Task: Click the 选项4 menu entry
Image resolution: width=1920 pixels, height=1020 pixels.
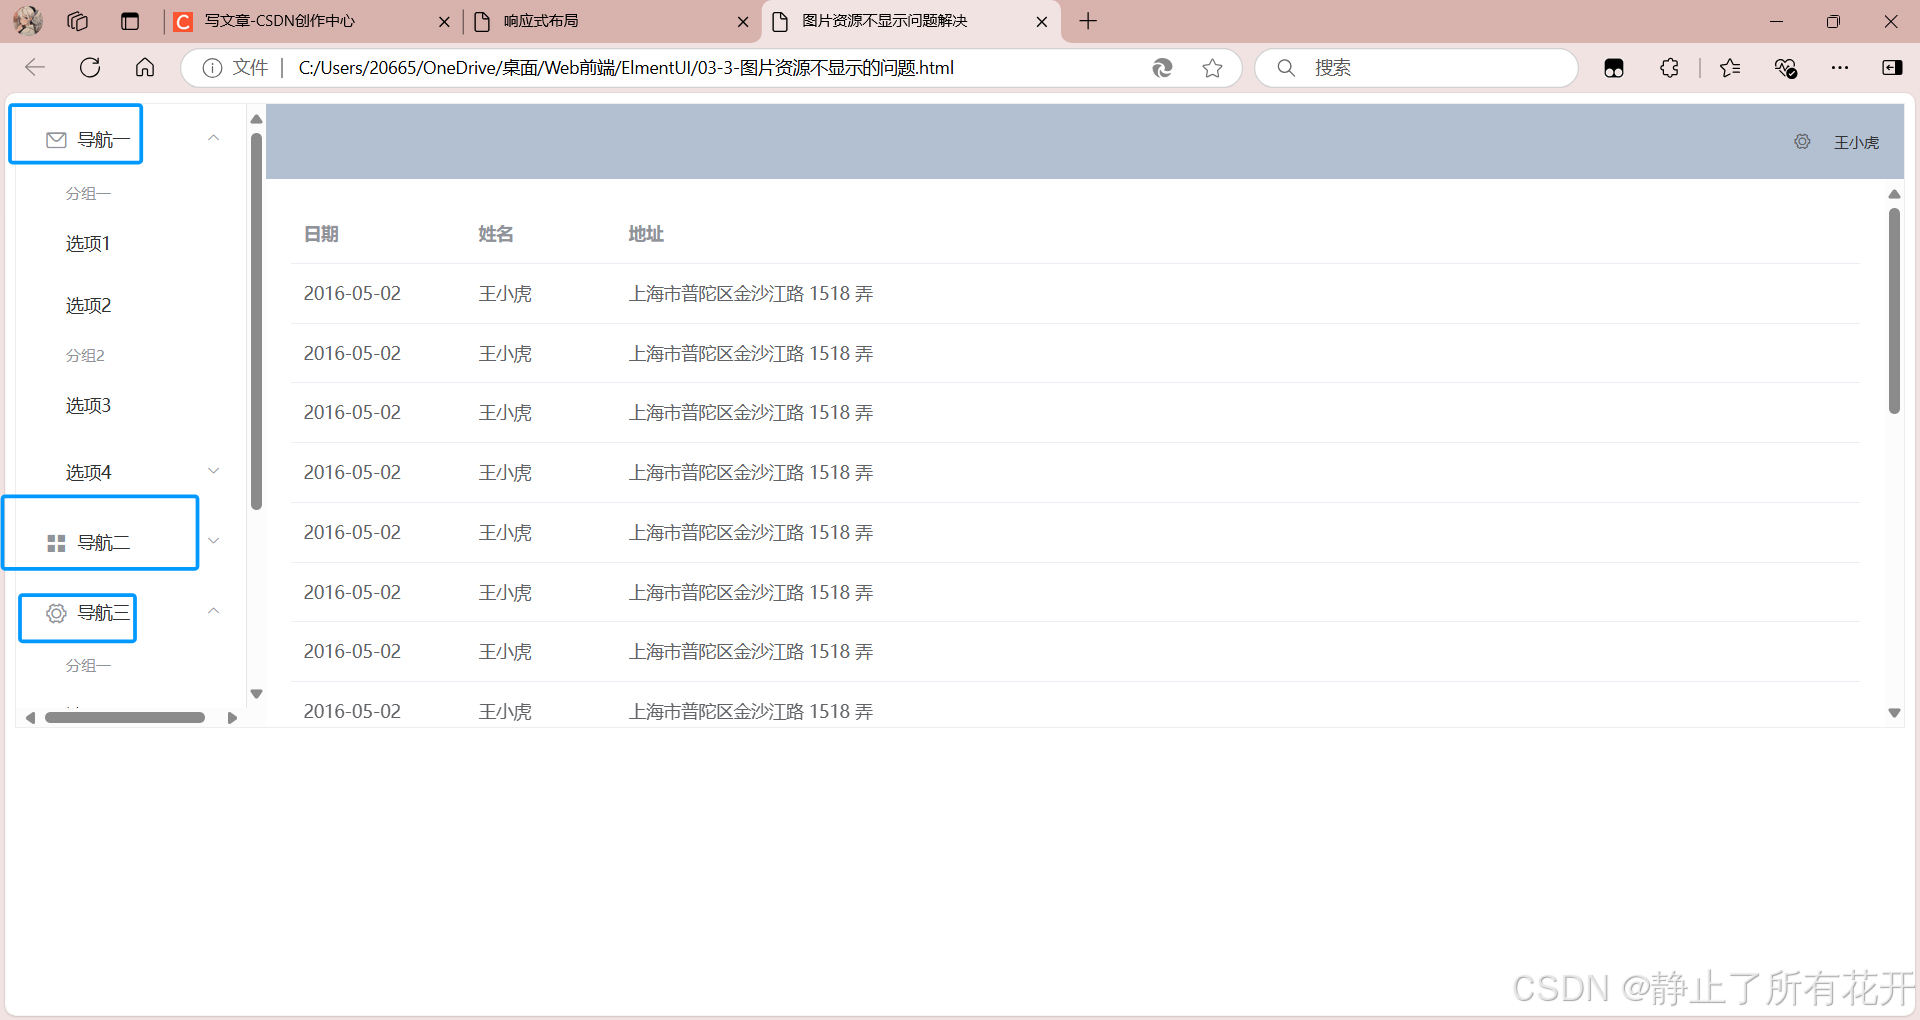Action: (x=88, y=472)
